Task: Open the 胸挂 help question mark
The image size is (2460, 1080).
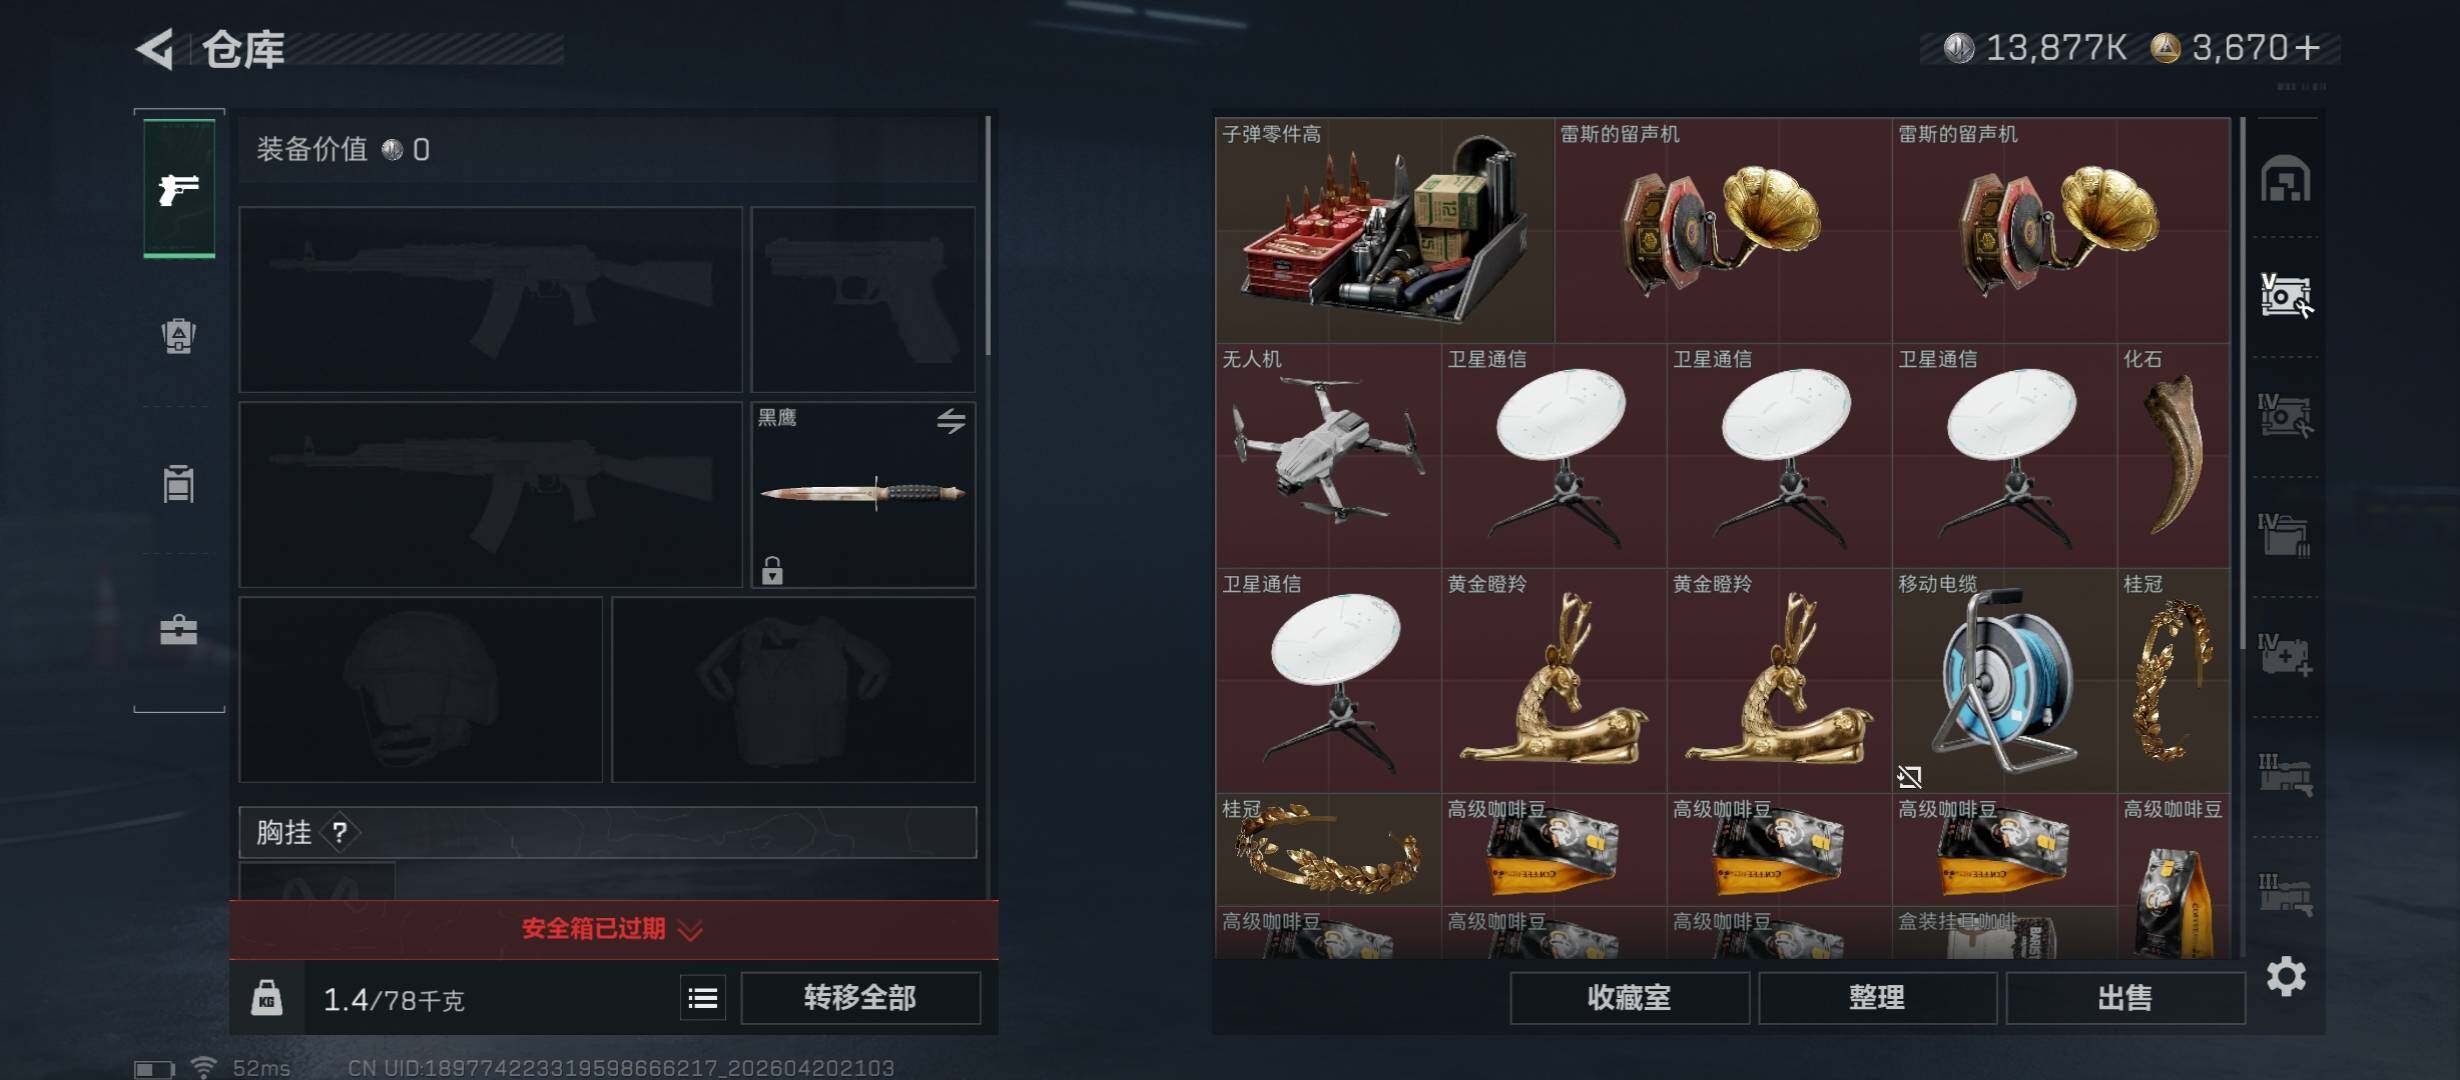Action: pyautogui.click(x=340, y=832)
